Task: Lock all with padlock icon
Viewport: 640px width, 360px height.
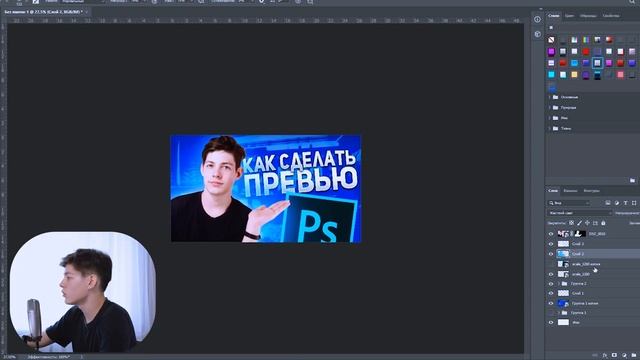Action: click(x=603, y=223)
